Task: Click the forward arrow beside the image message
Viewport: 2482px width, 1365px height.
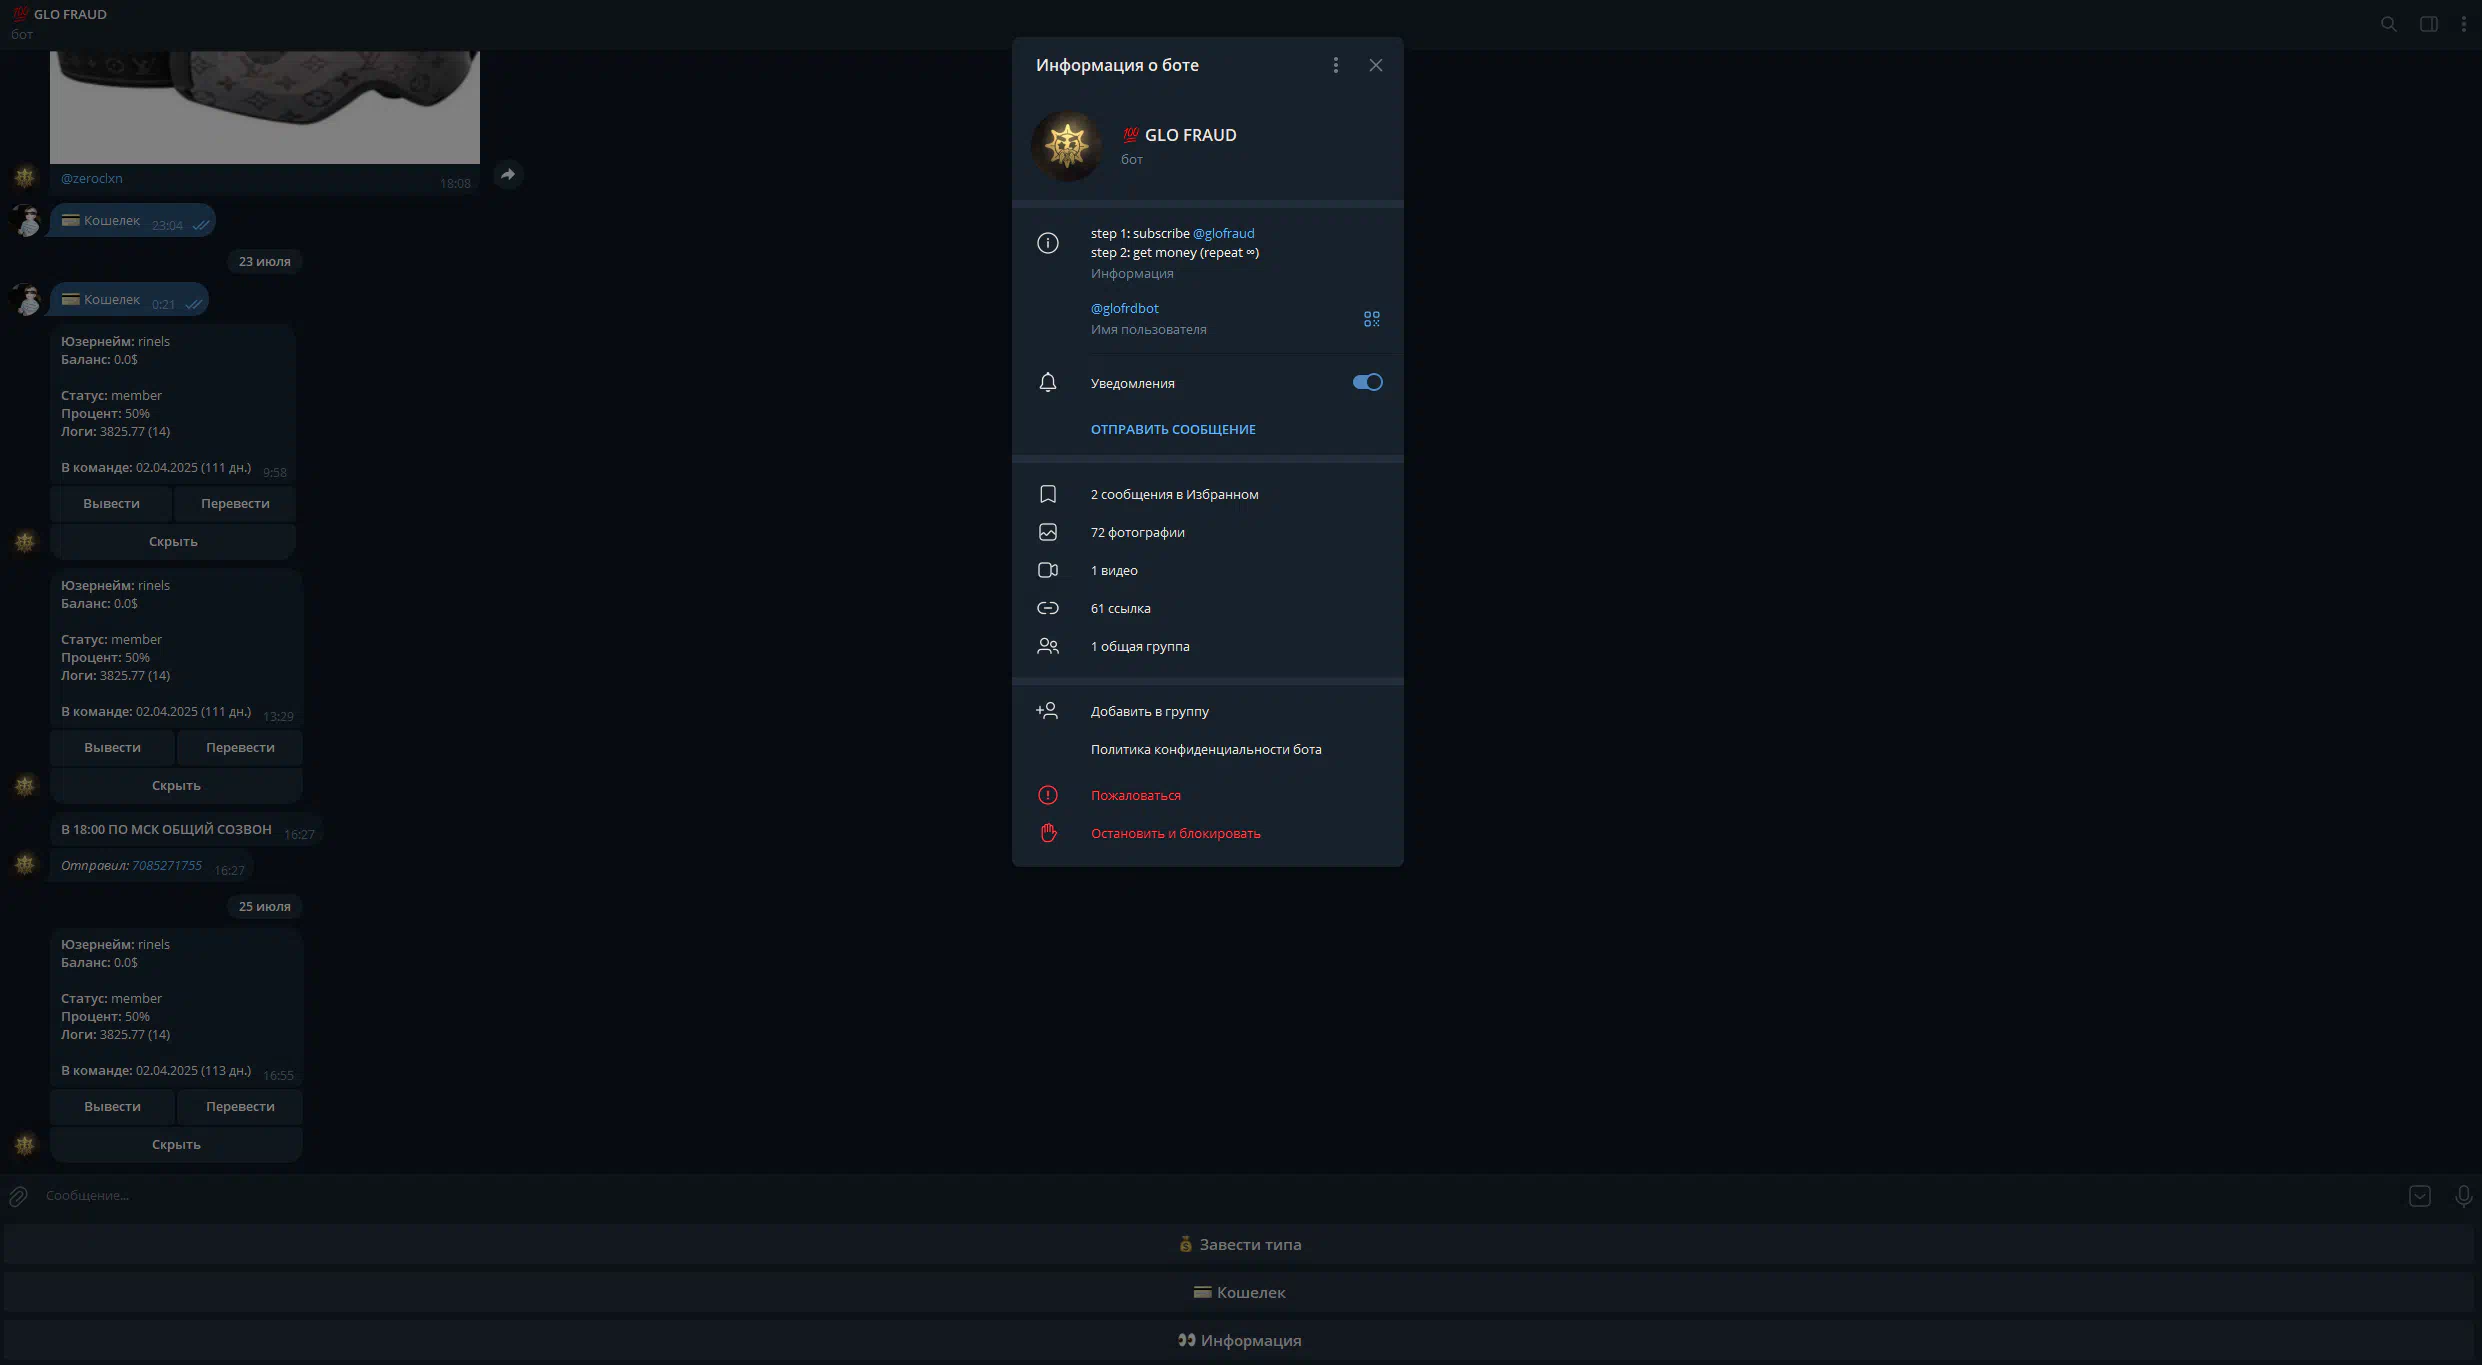Action: [x=508, y=174]
